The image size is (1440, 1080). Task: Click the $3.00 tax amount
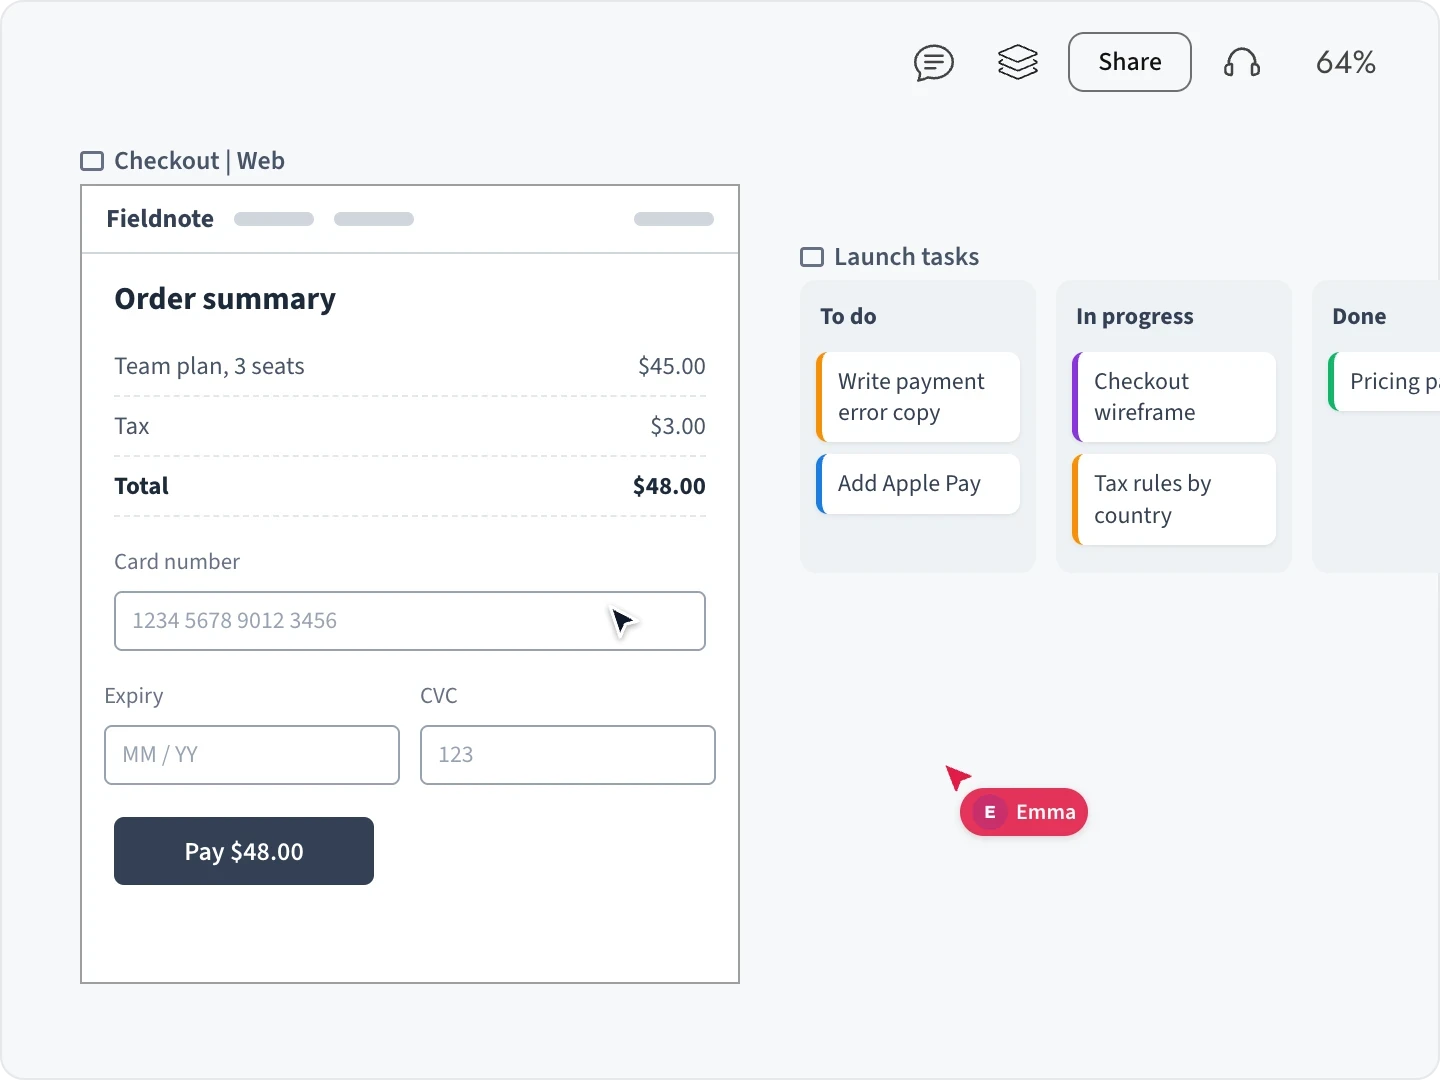[x=678, y=426]
